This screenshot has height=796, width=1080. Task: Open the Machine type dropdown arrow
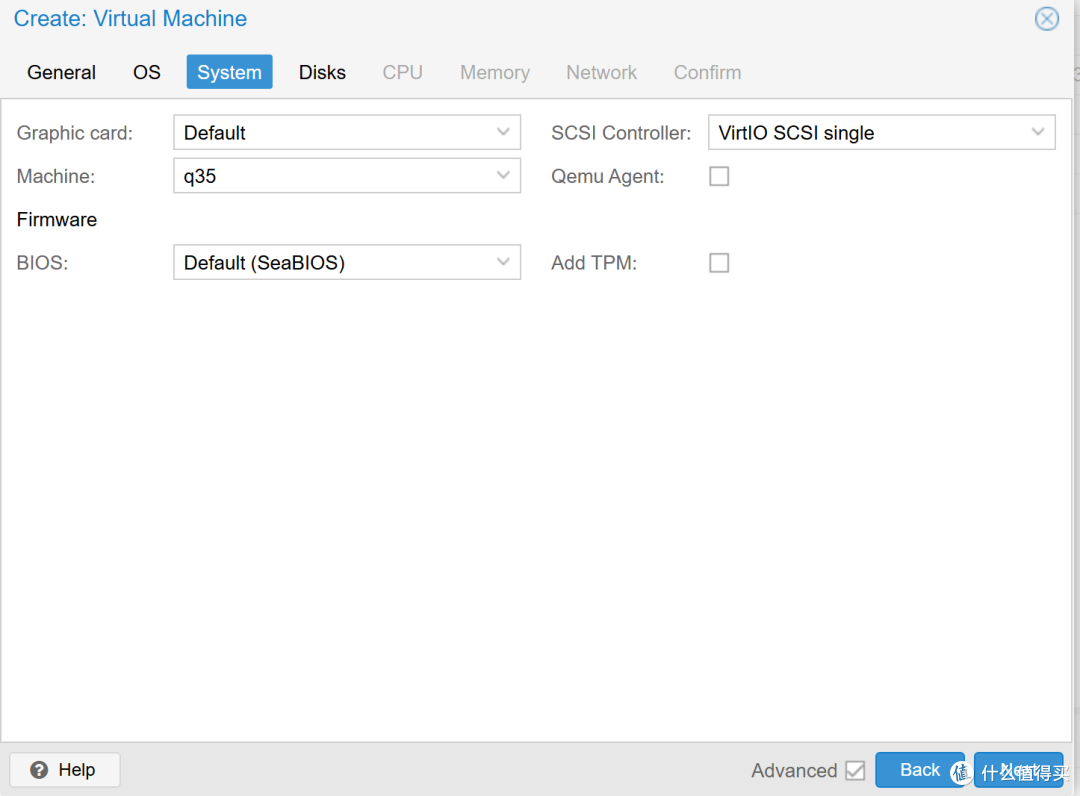pyautogui.click(x=504, y=177)
